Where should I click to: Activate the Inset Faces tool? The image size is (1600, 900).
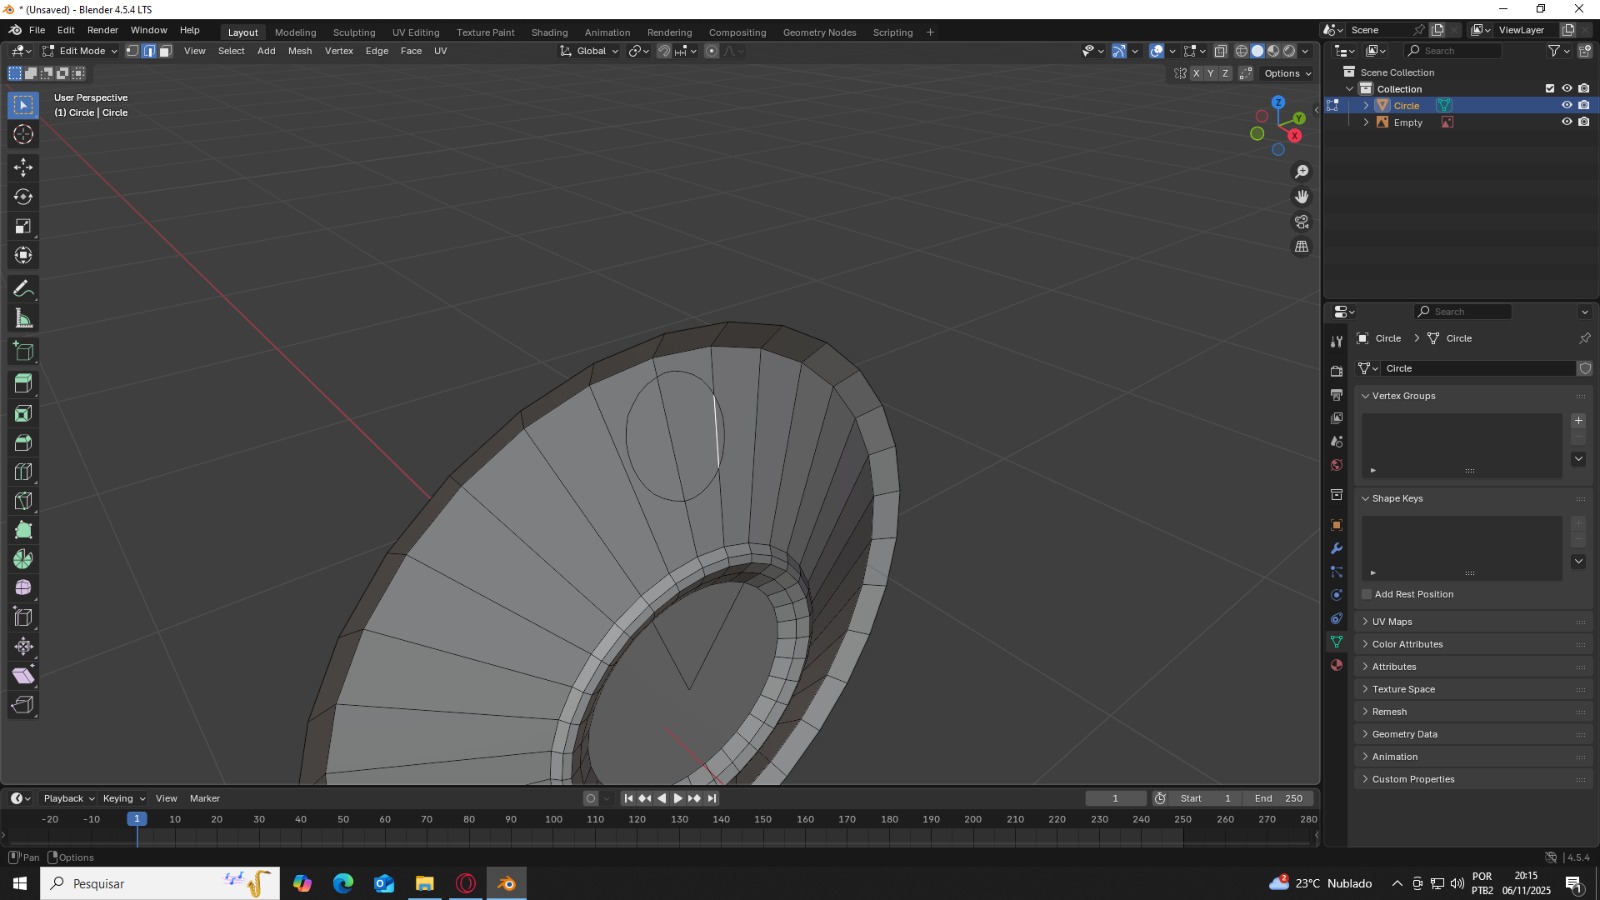[x=23, y=413]
